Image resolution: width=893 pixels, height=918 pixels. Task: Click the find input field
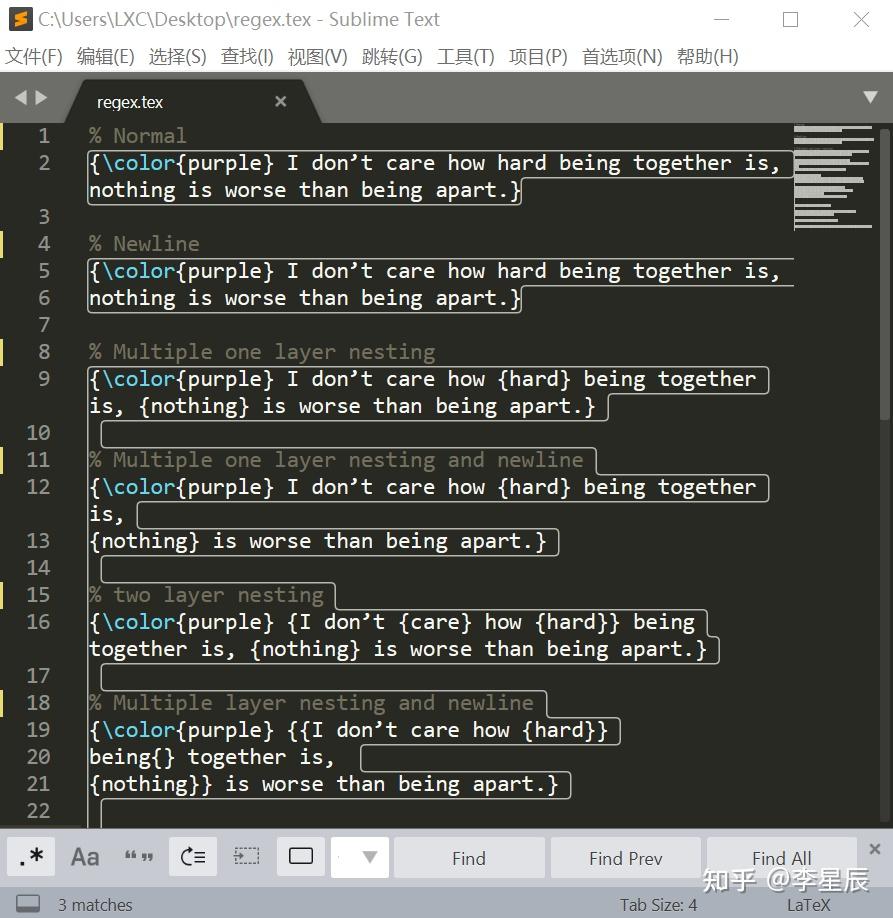coord(345,858)
